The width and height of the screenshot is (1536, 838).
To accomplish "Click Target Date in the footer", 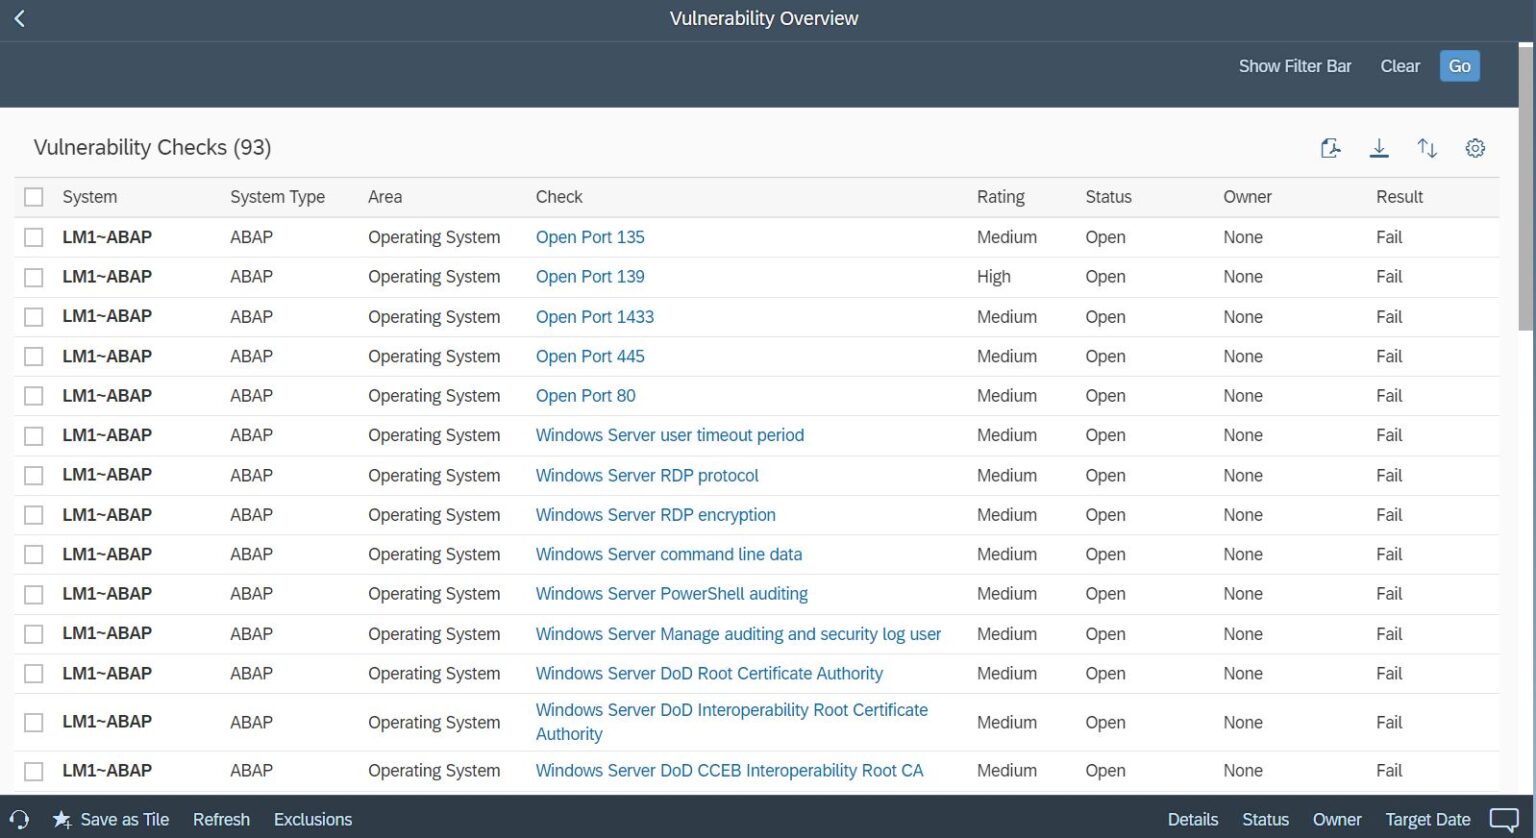I will tap(1428, 819).
